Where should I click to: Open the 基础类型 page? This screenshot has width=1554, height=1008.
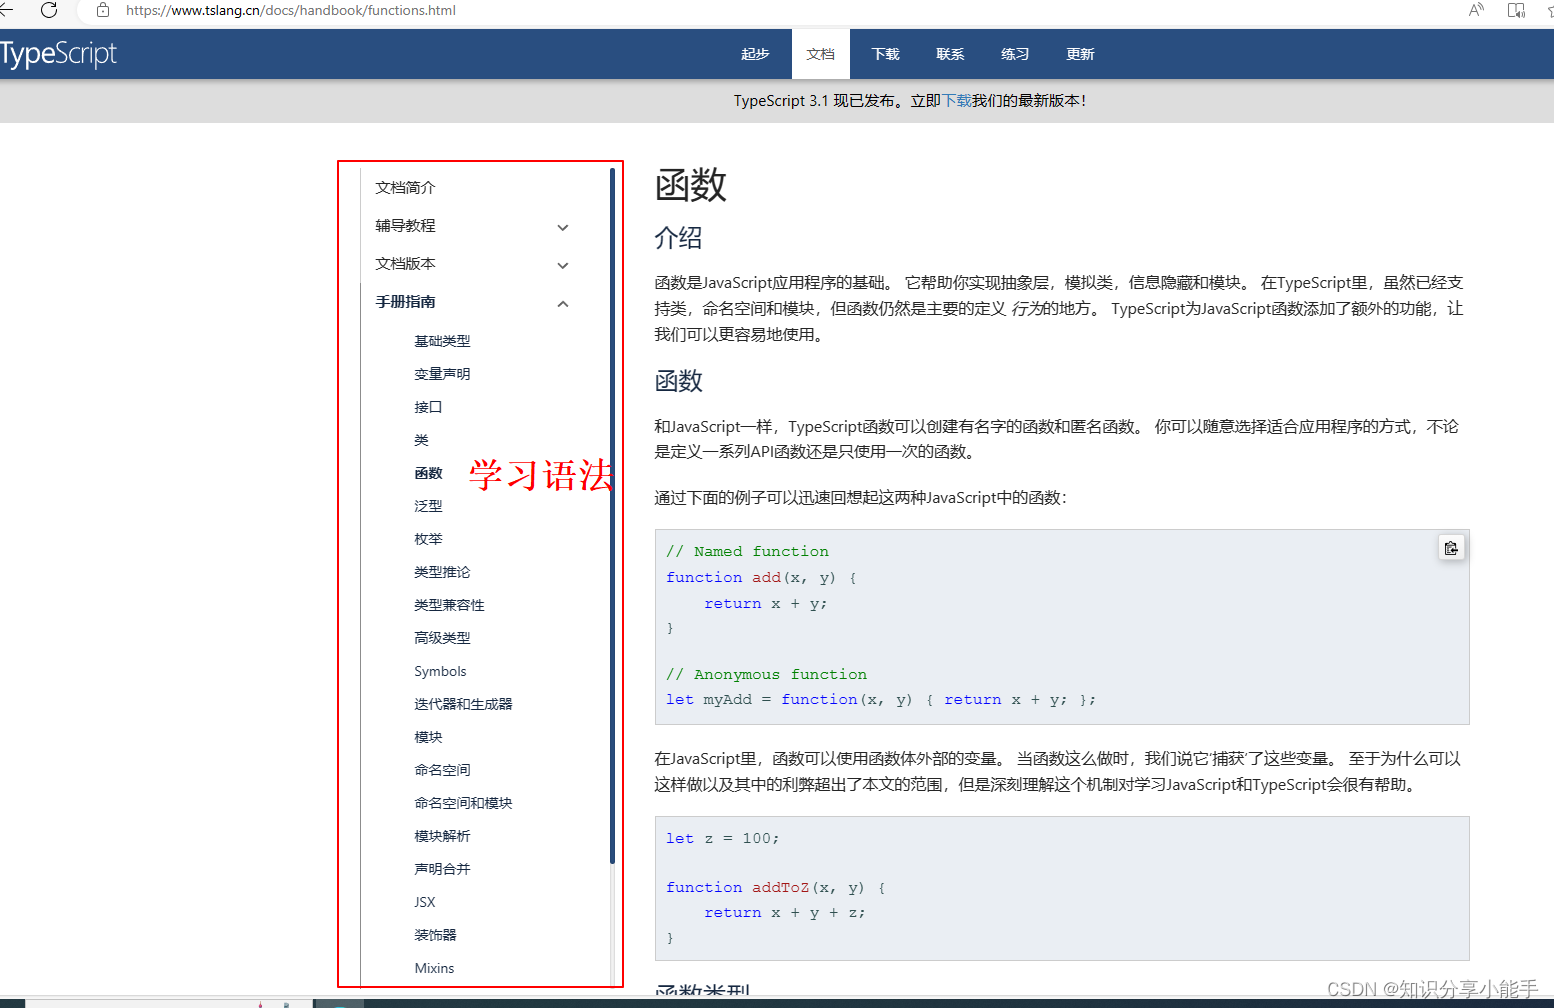442,341
